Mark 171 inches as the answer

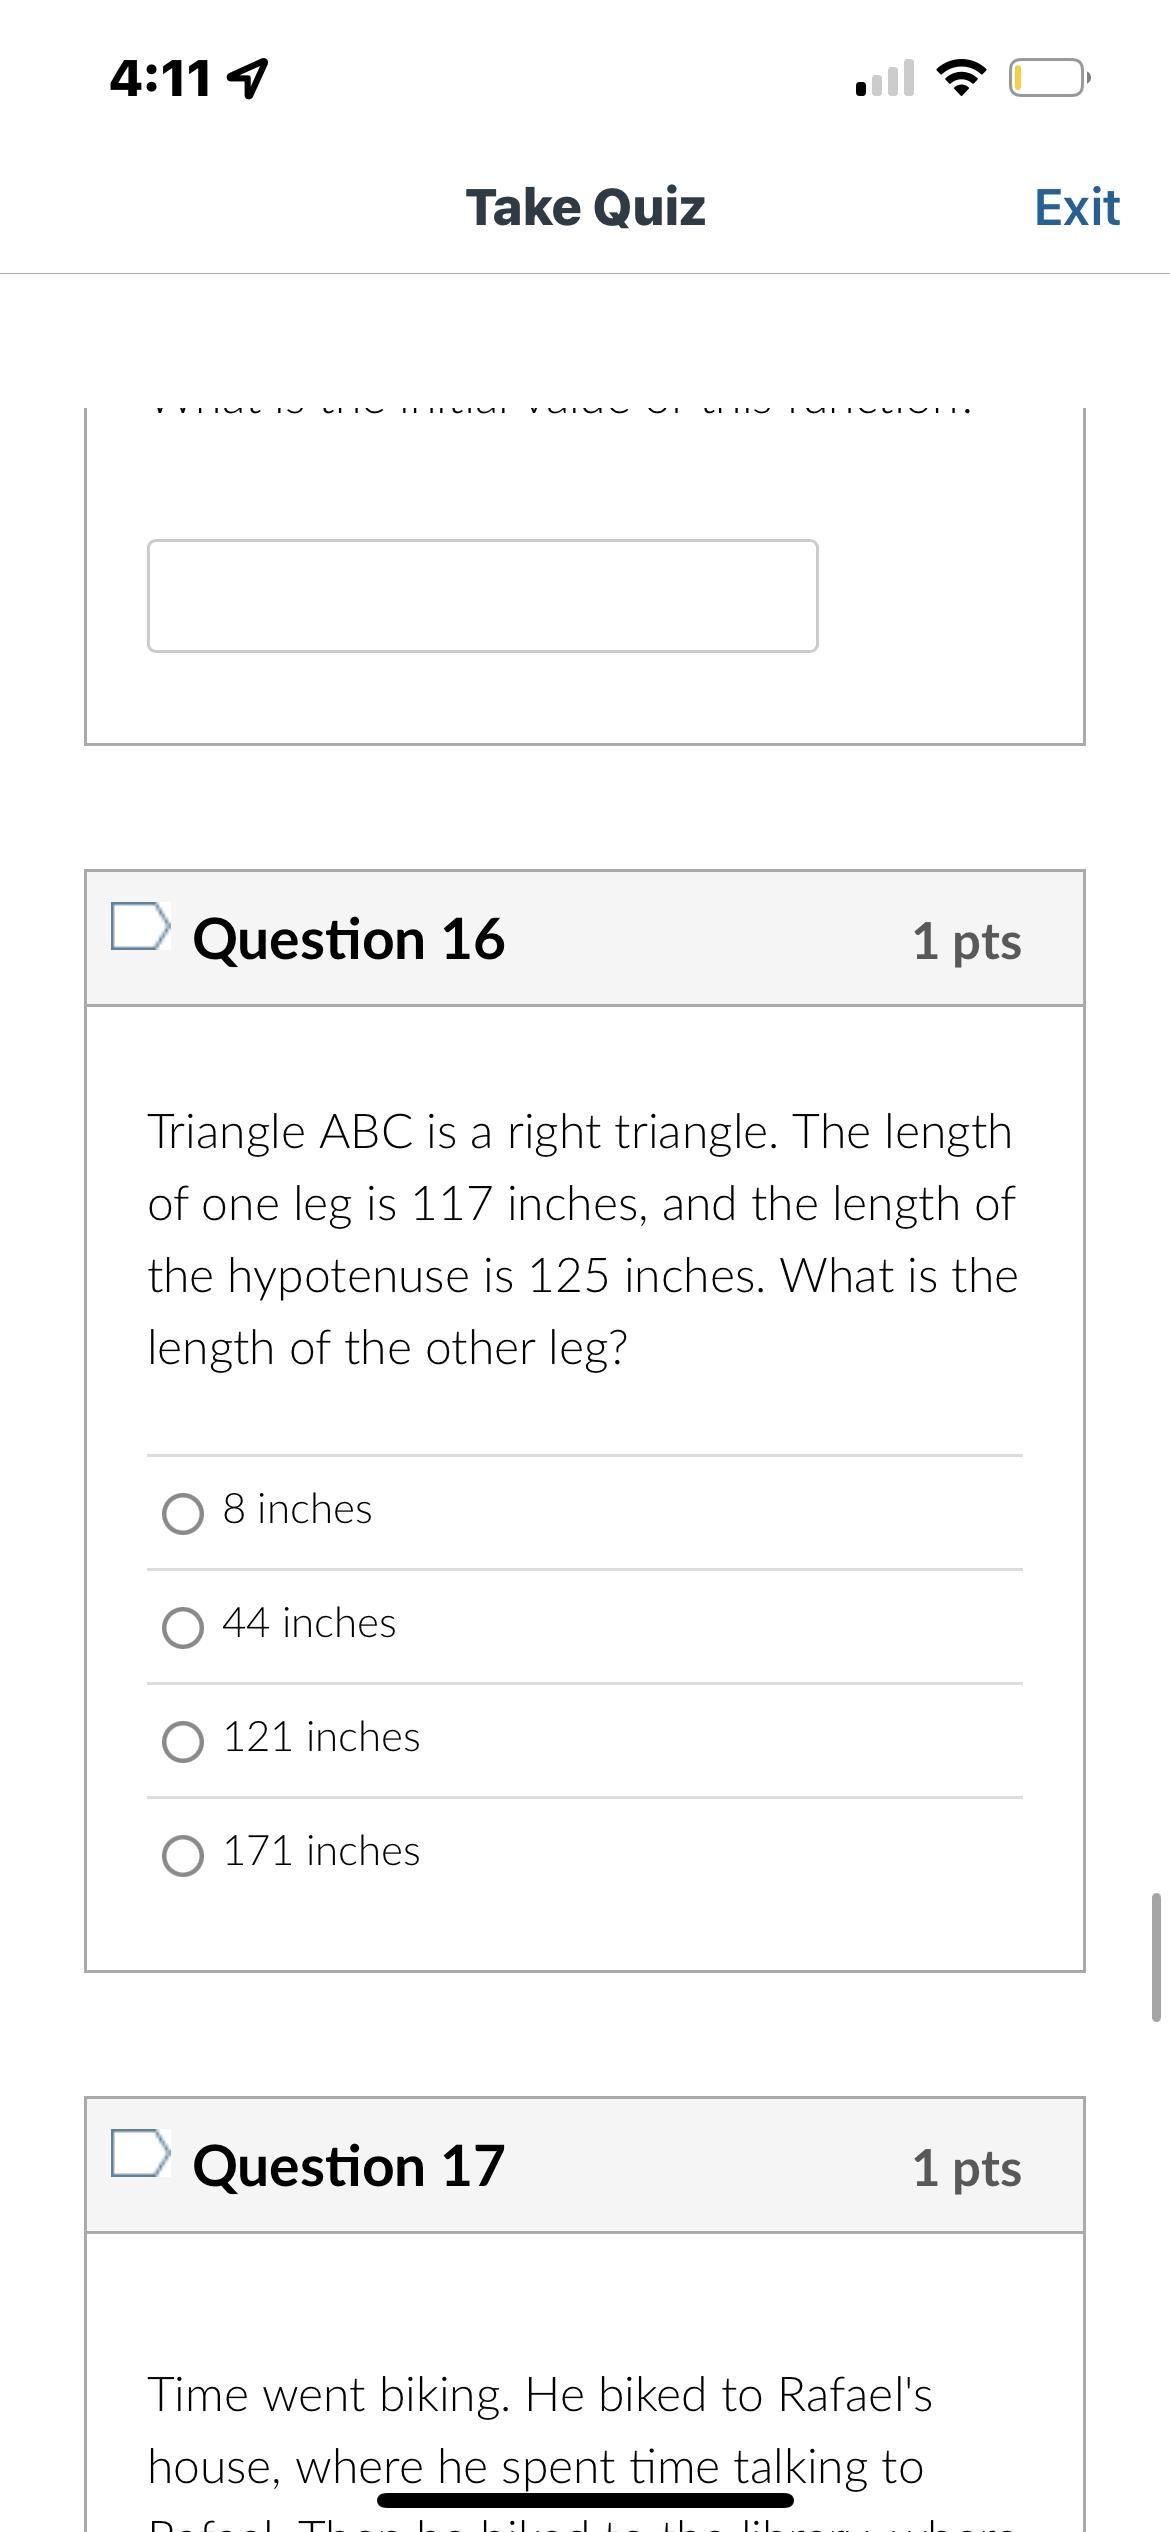coord(183,1855)
